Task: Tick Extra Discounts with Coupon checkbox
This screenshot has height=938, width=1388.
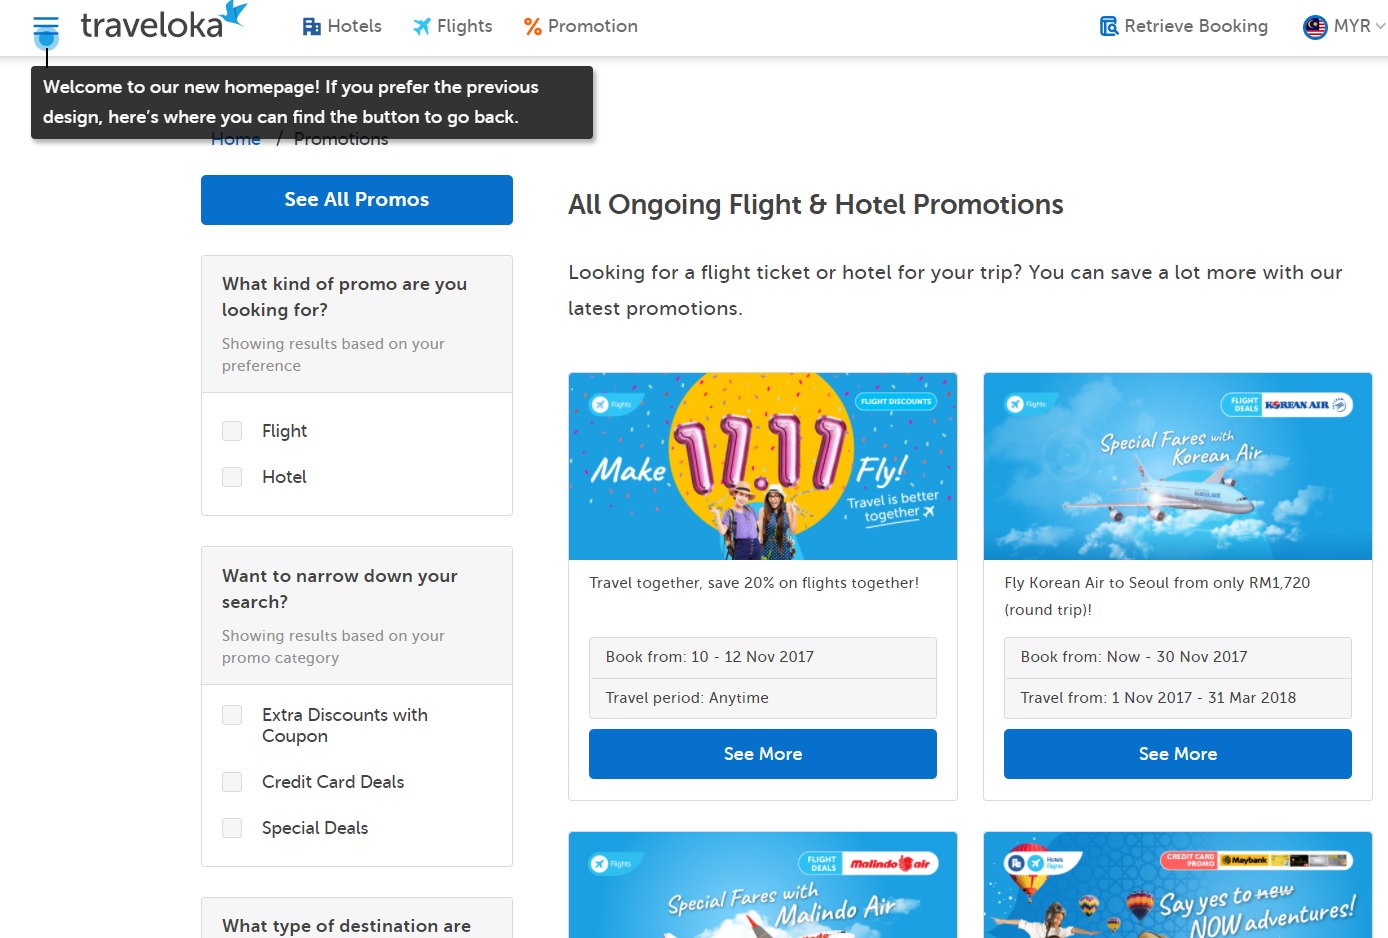Action: point(232,715)
